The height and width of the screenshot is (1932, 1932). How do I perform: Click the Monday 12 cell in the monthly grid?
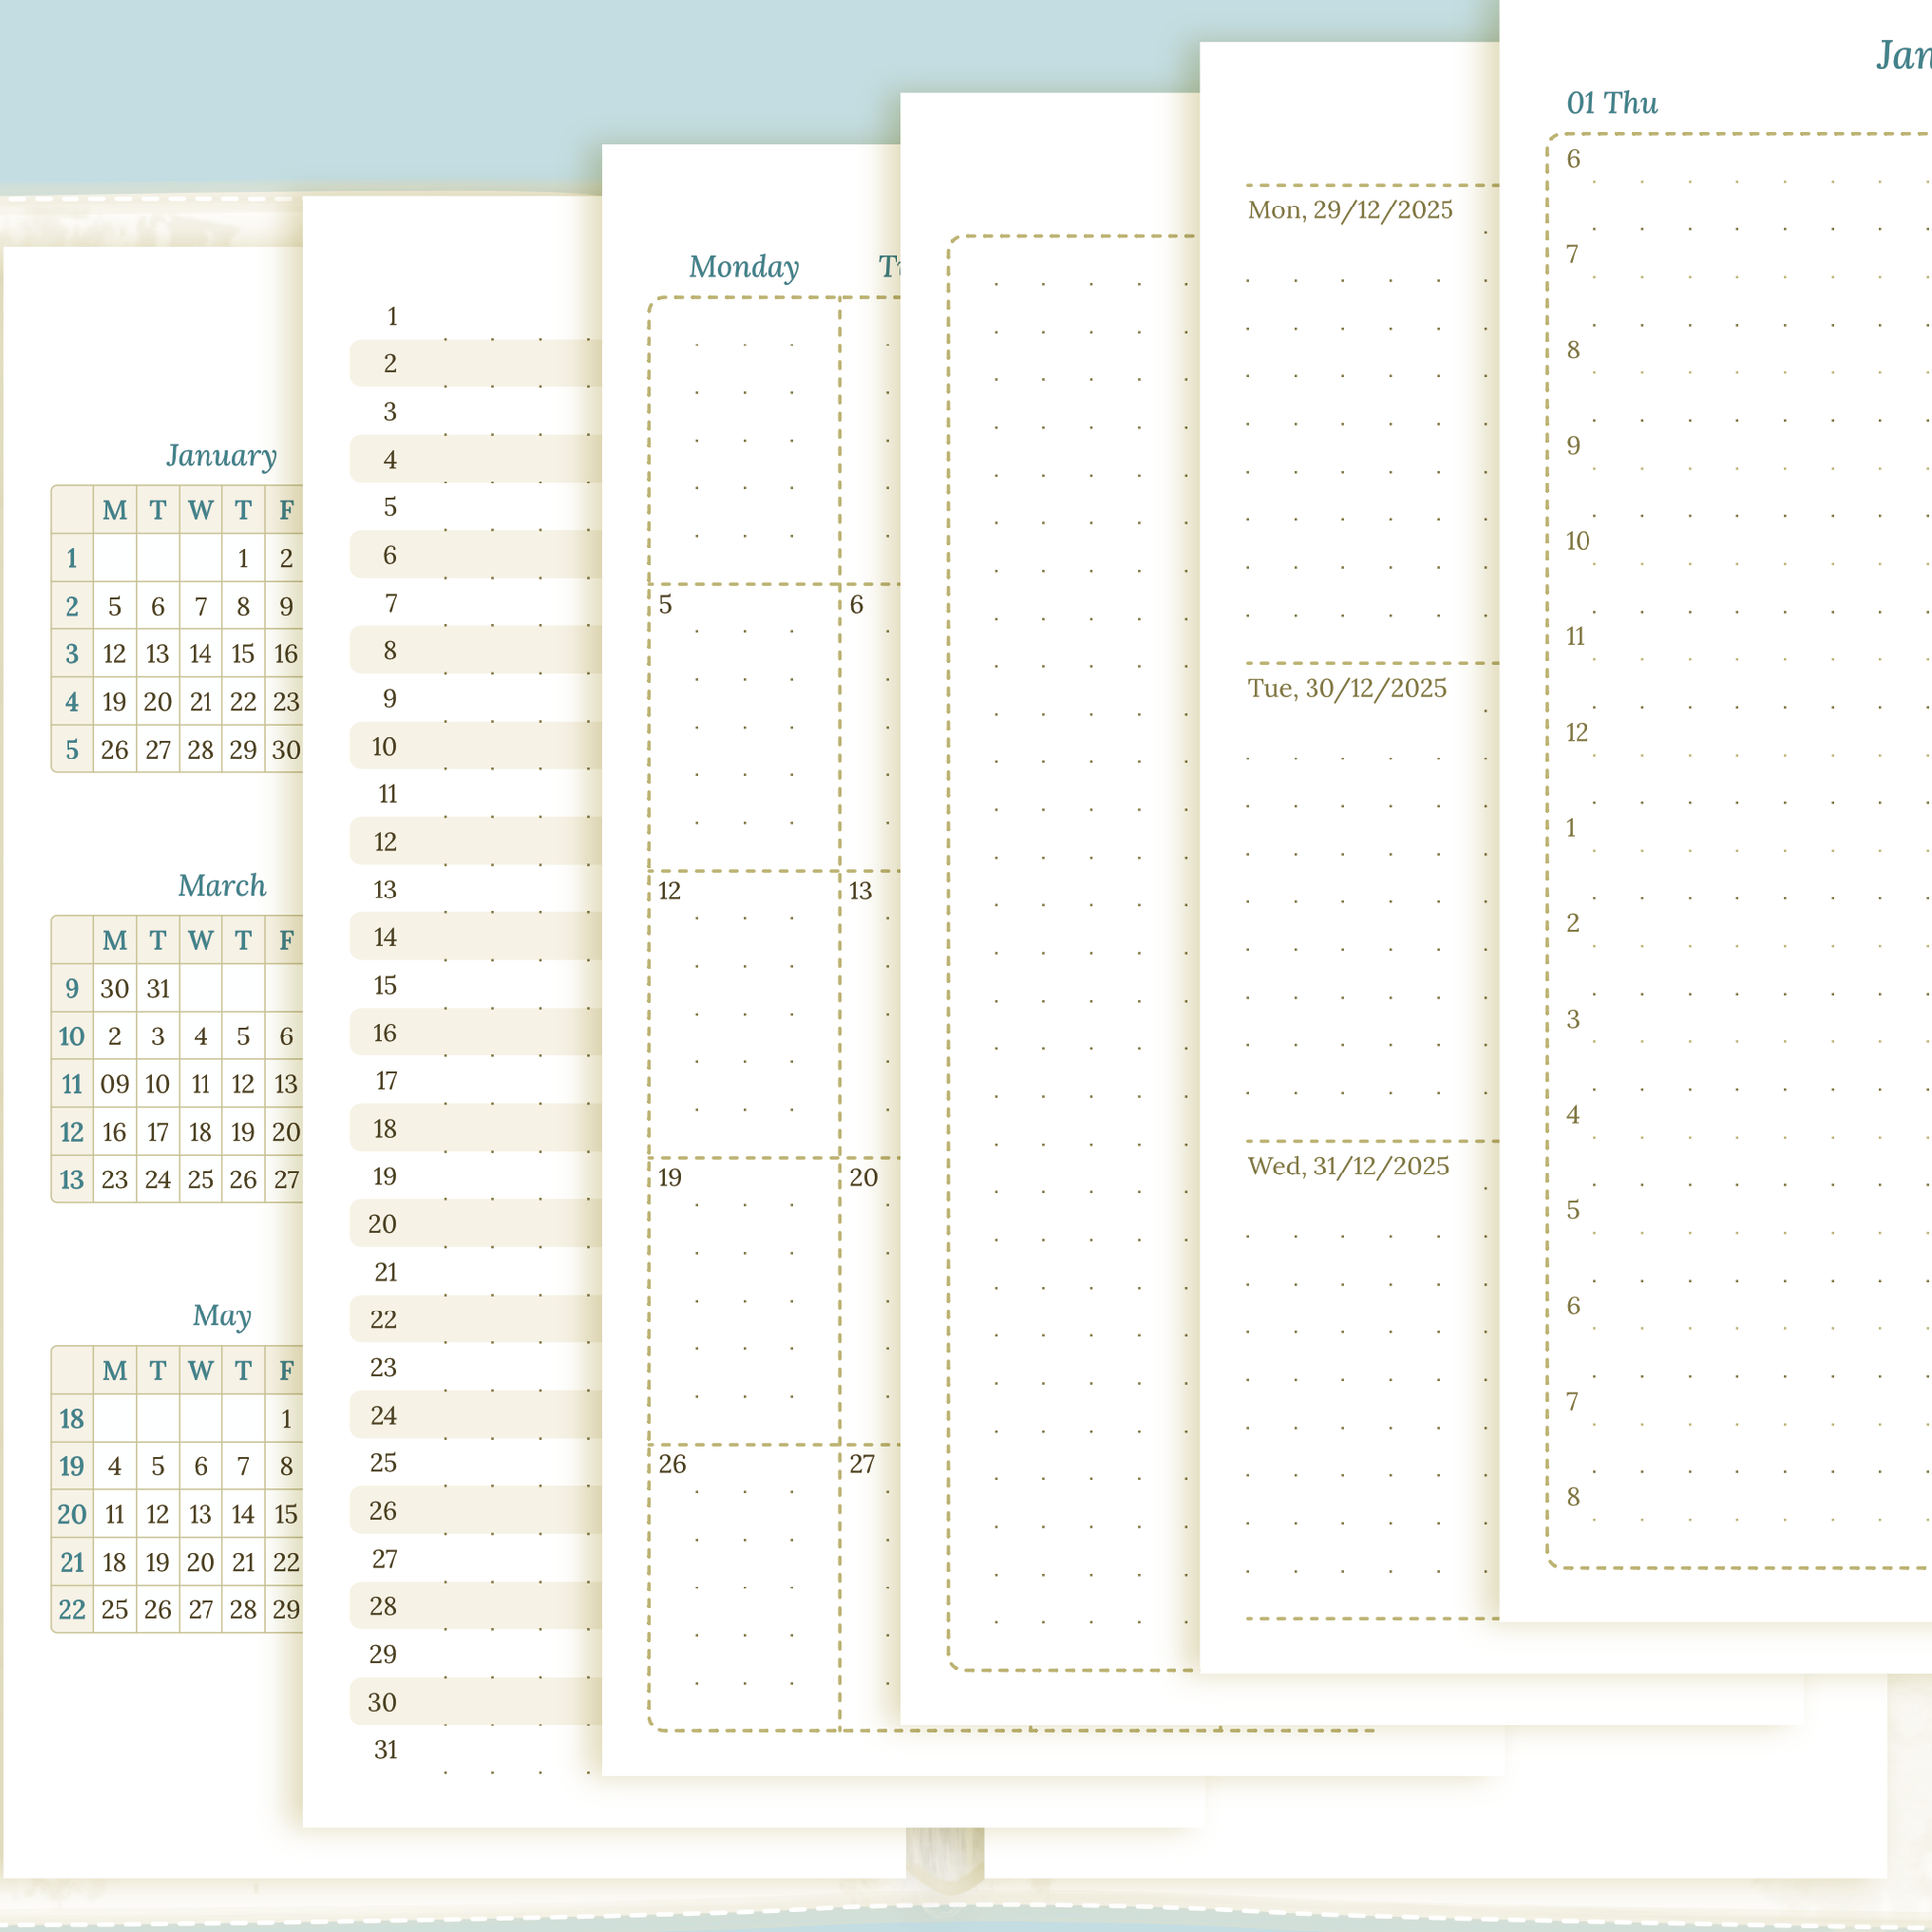click(x=744, y=1012)
